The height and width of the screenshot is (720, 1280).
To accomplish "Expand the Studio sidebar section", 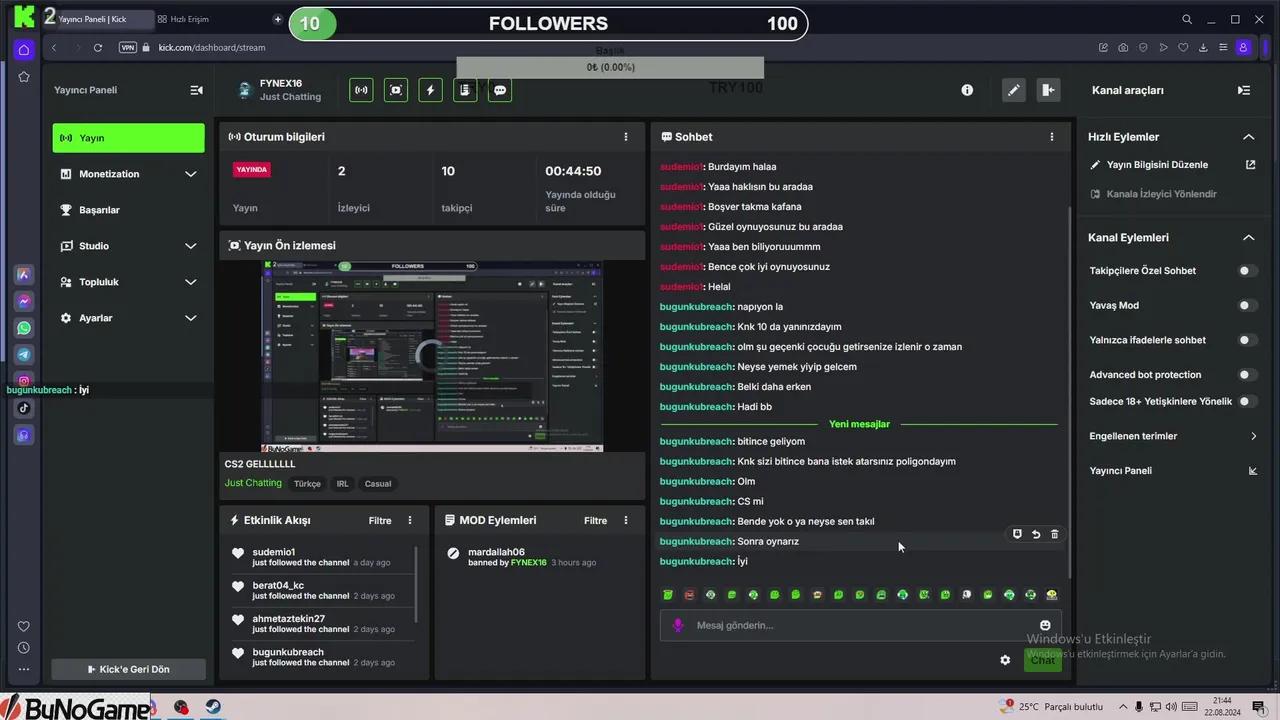I will [x=128, y=246].
